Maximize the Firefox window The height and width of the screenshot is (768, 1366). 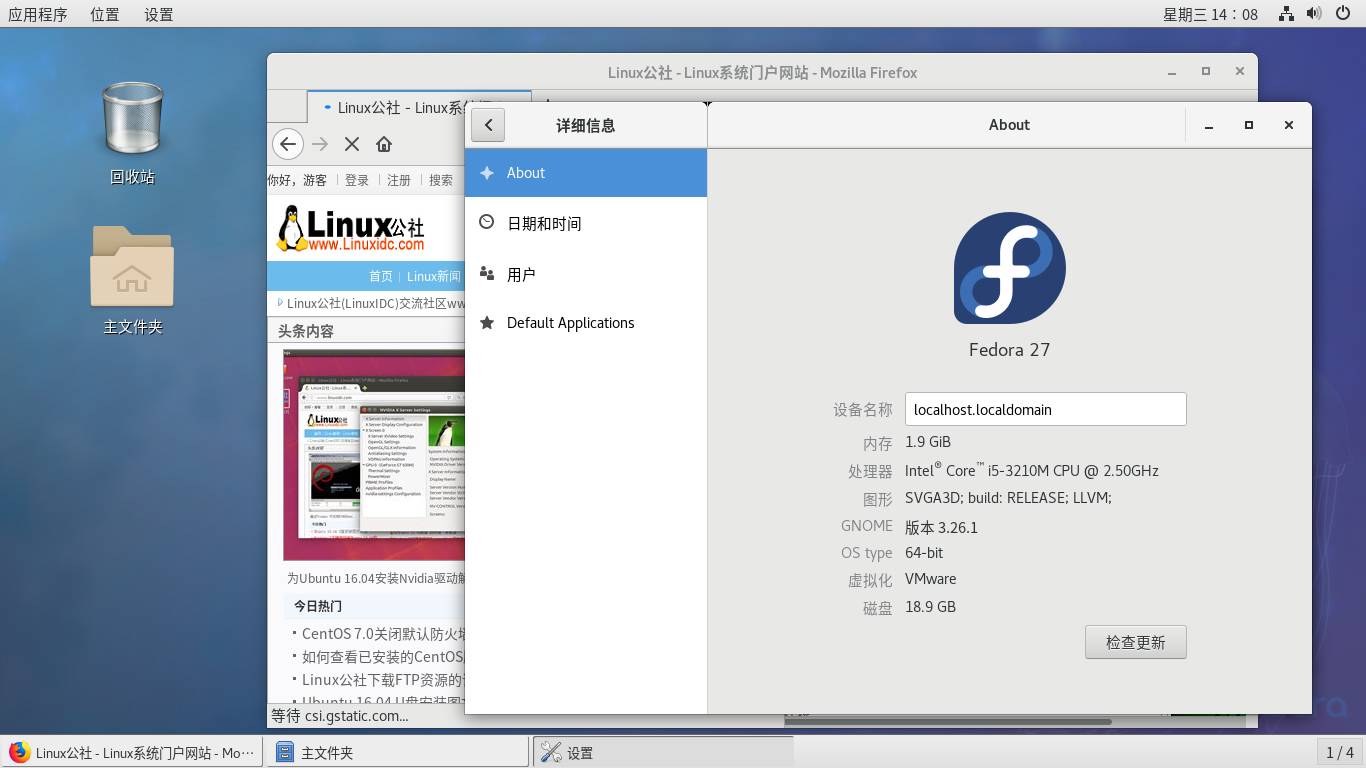click(x=1206, y=72)
